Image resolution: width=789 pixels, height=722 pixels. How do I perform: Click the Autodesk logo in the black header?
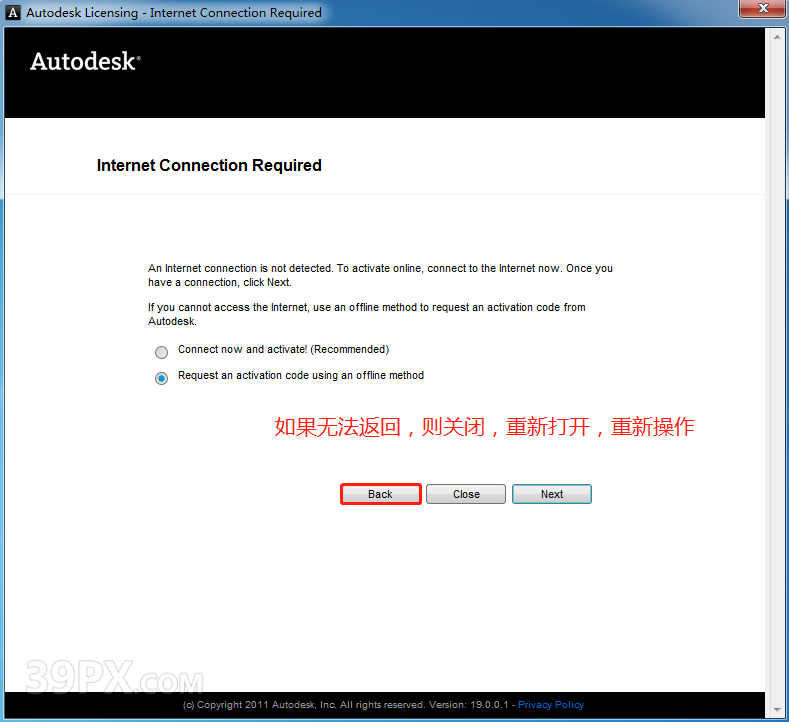(85, 62)
